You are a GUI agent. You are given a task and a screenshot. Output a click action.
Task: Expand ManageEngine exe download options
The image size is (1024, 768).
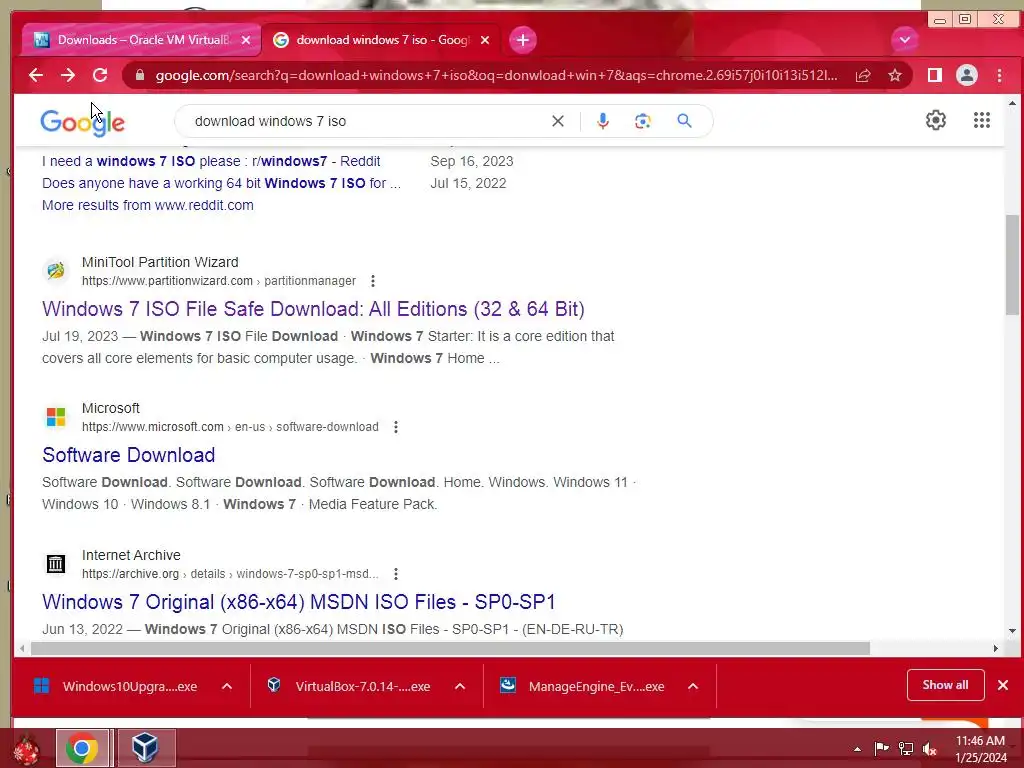pos(693,686)
